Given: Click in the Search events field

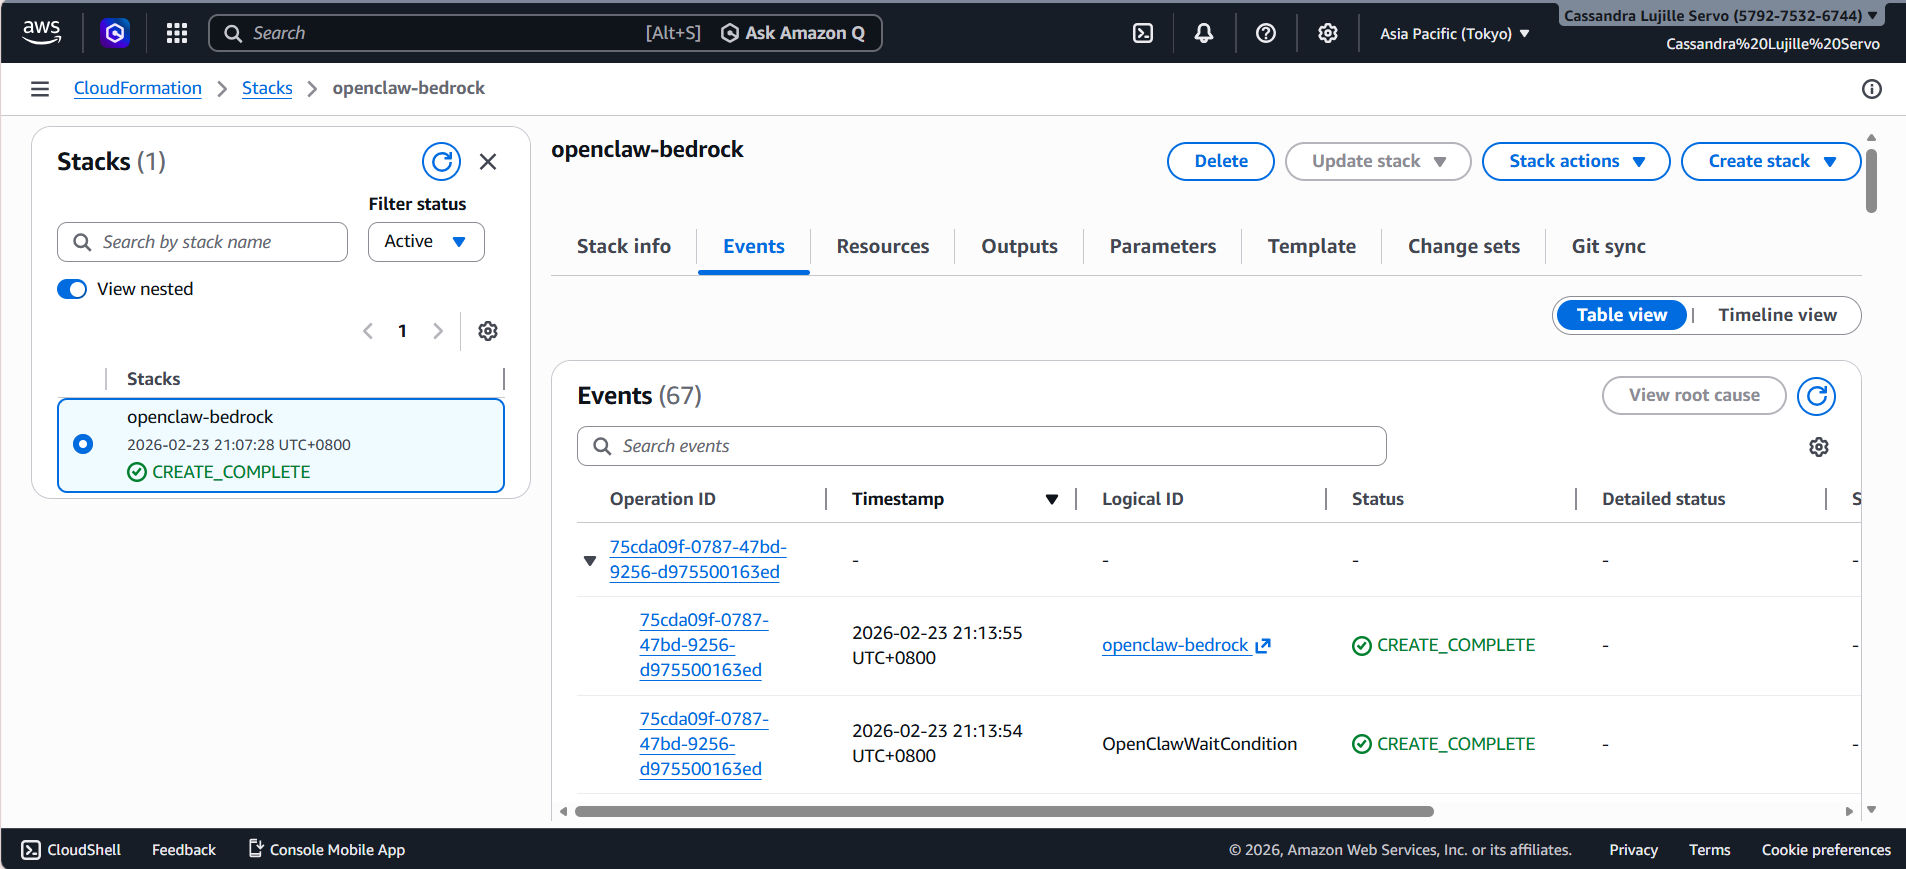Looking at the screenshot, I should [x=981, y=446].
